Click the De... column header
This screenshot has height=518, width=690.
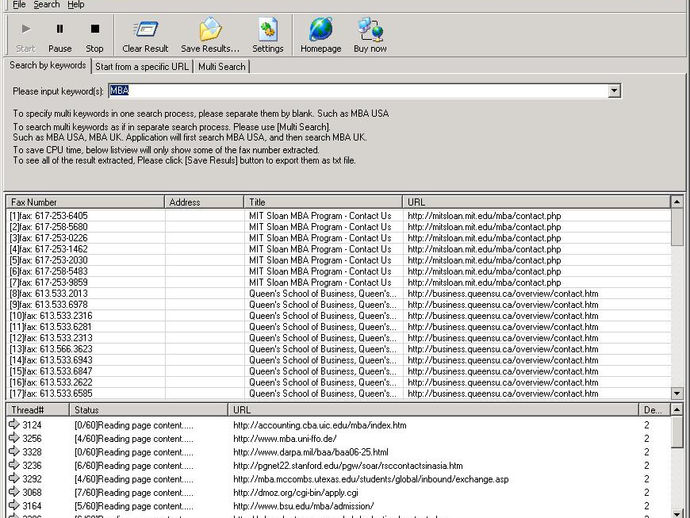tap(654, 410)
